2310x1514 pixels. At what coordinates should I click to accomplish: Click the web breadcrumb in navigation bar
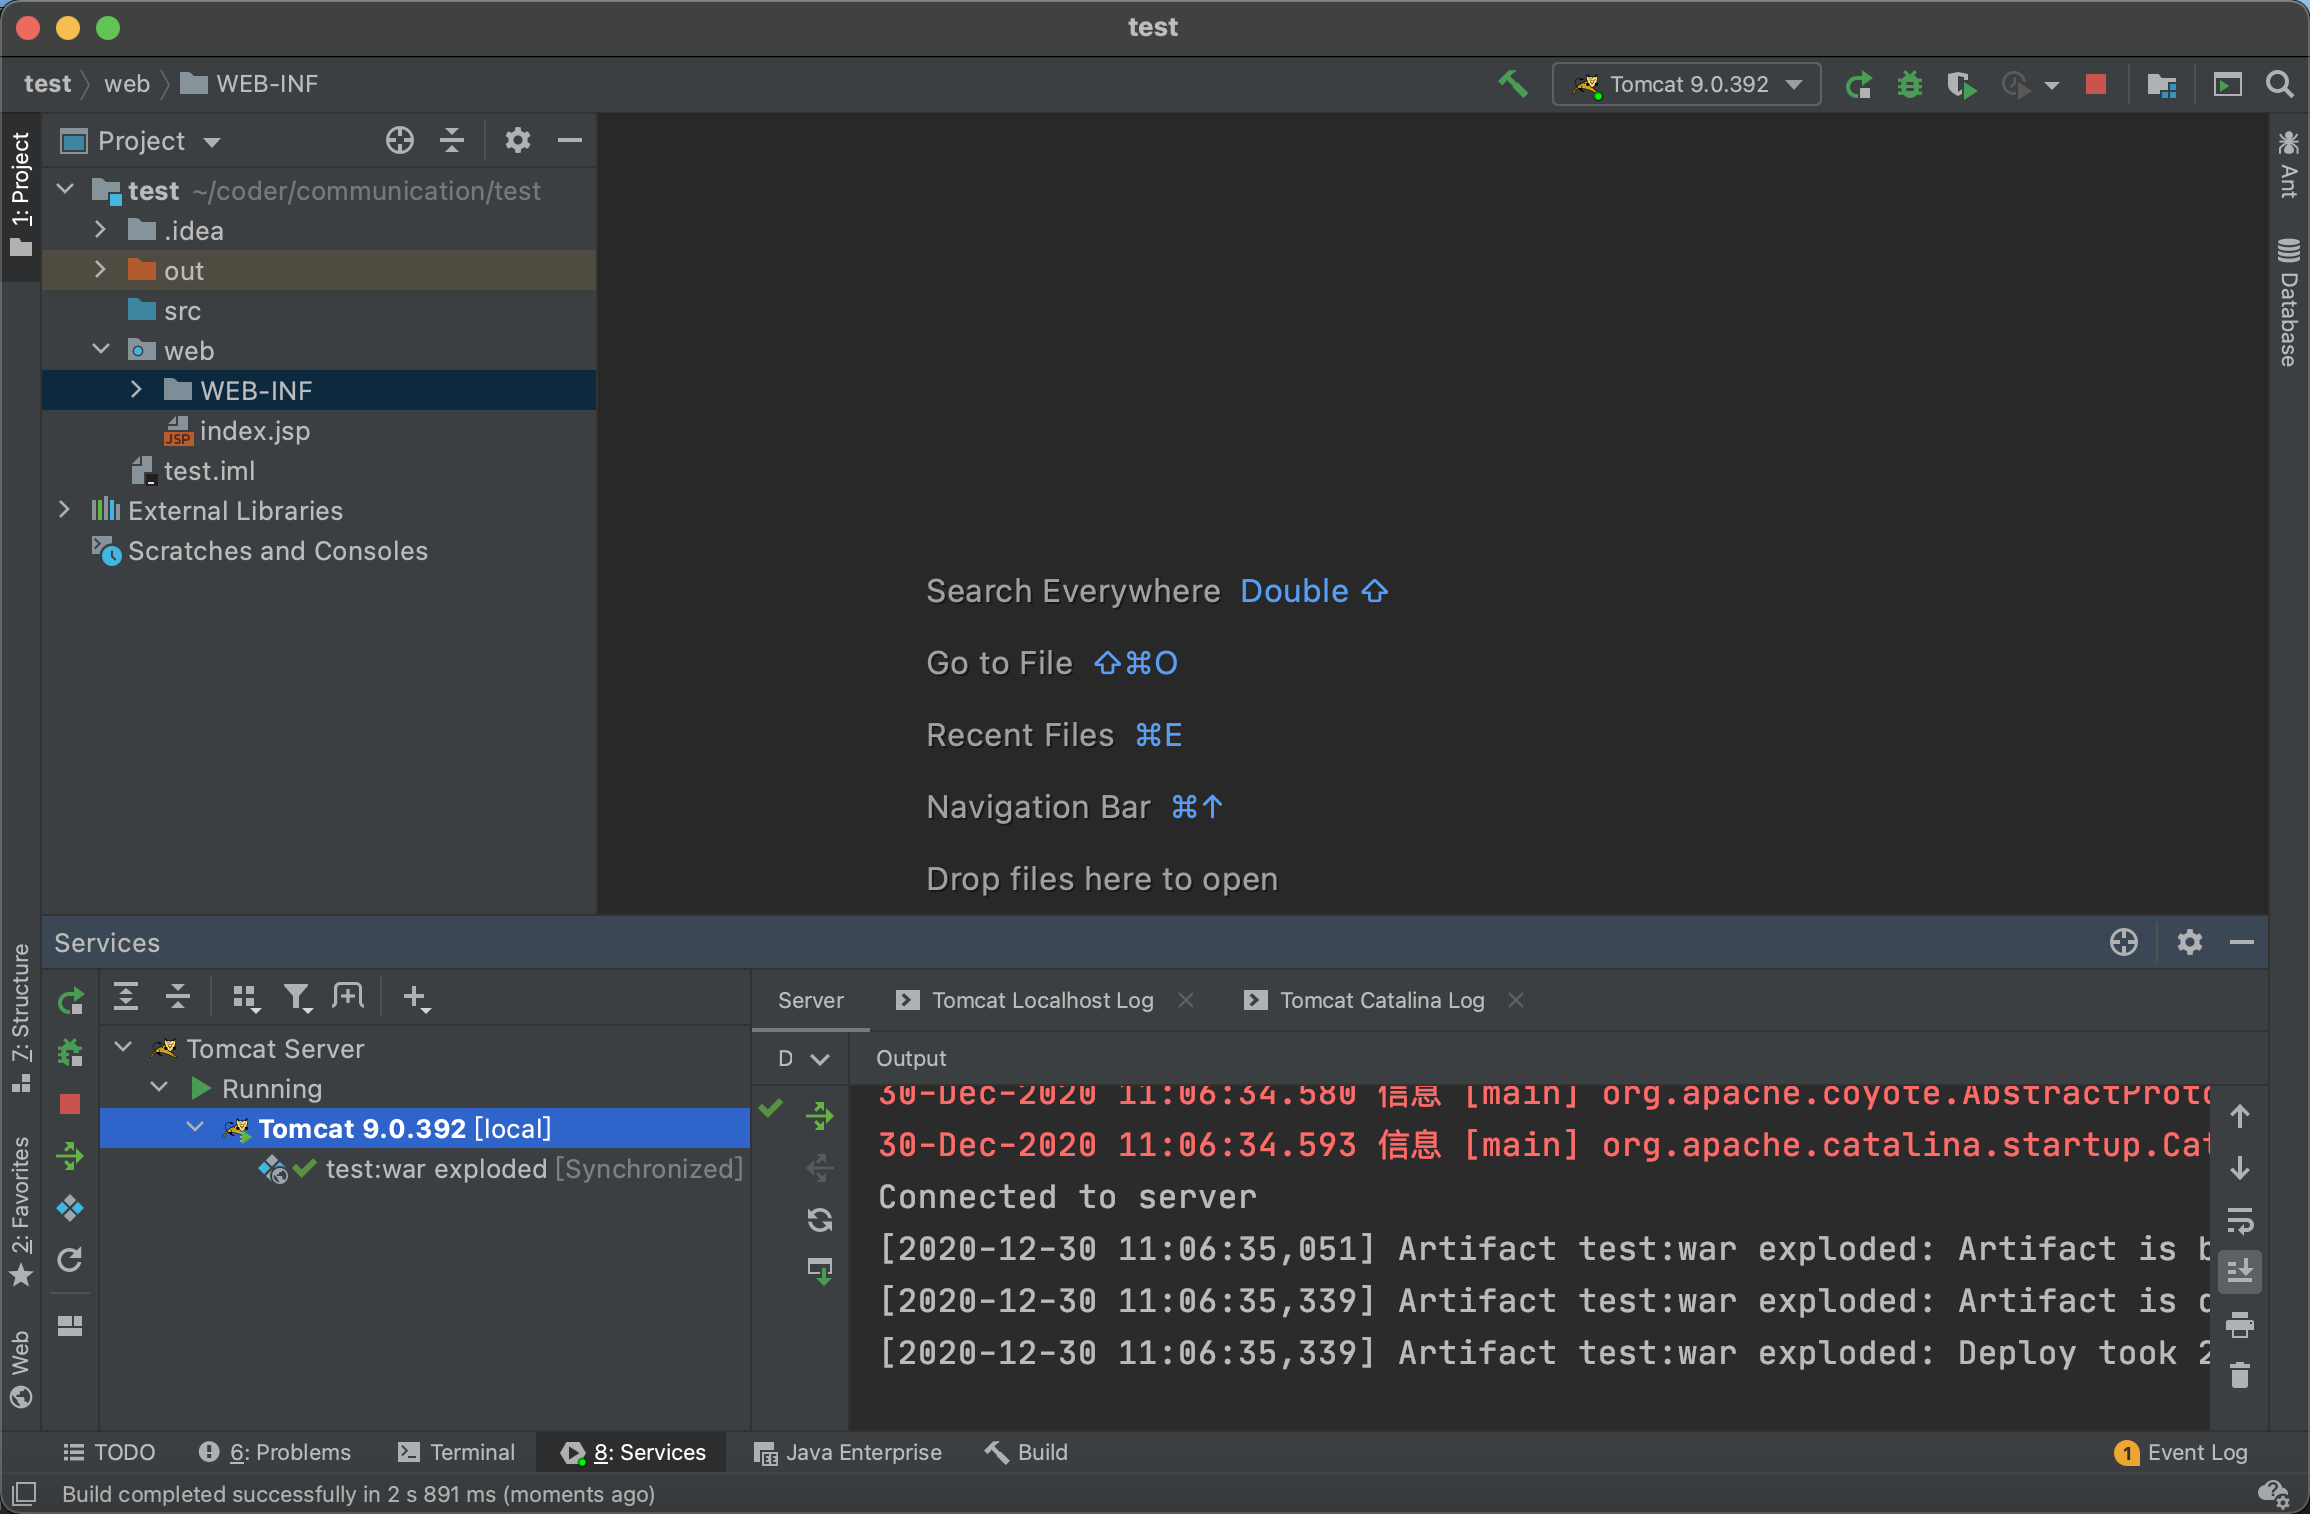coord(126,84)
